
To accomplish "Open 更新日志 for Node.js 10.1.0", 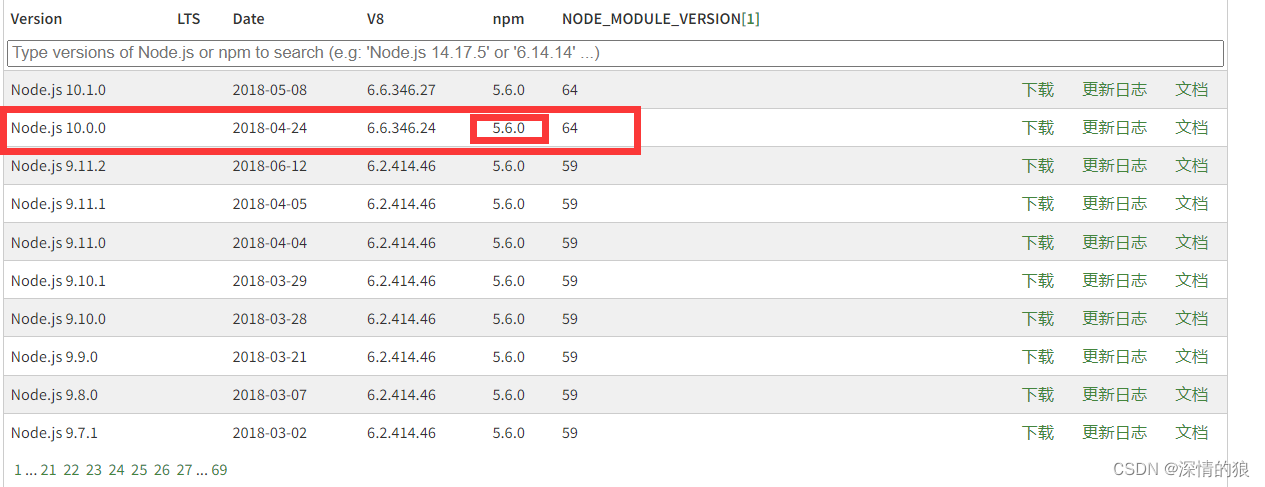I will coord(1114,90).
